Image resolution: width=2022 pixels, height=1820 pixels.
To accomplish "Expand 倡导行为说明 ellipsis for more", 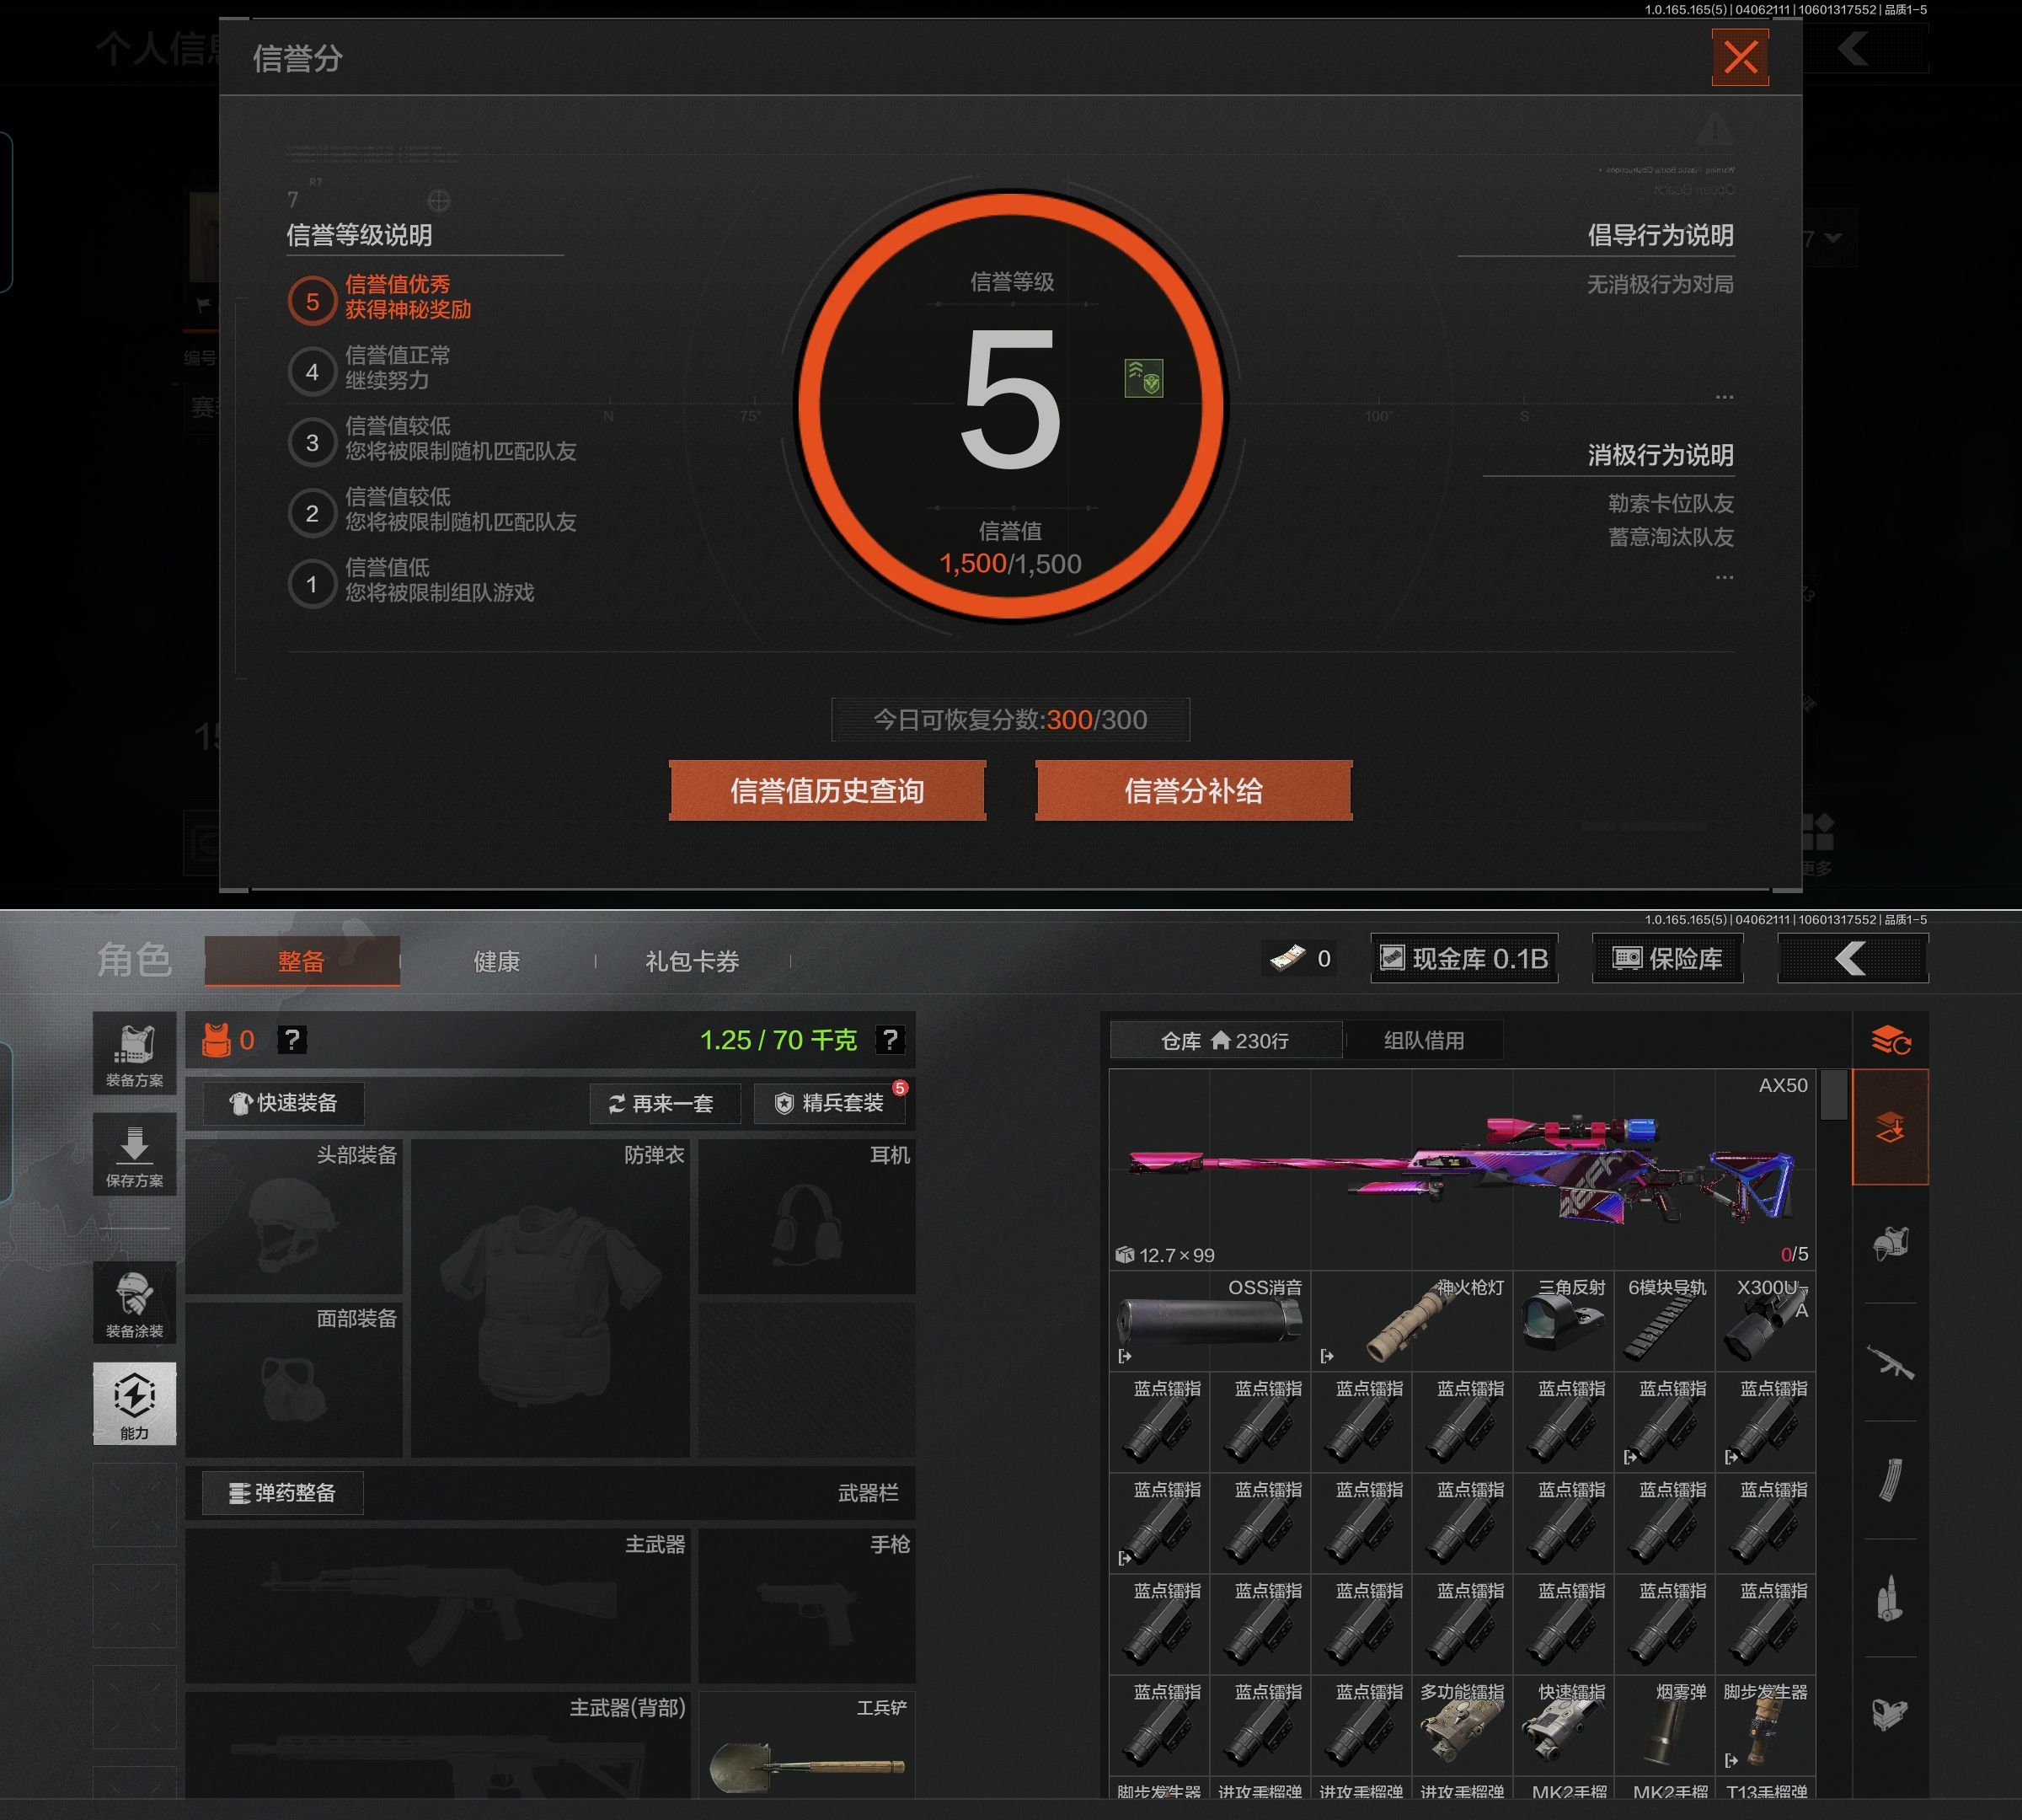I will click(x=1724, y=397).
